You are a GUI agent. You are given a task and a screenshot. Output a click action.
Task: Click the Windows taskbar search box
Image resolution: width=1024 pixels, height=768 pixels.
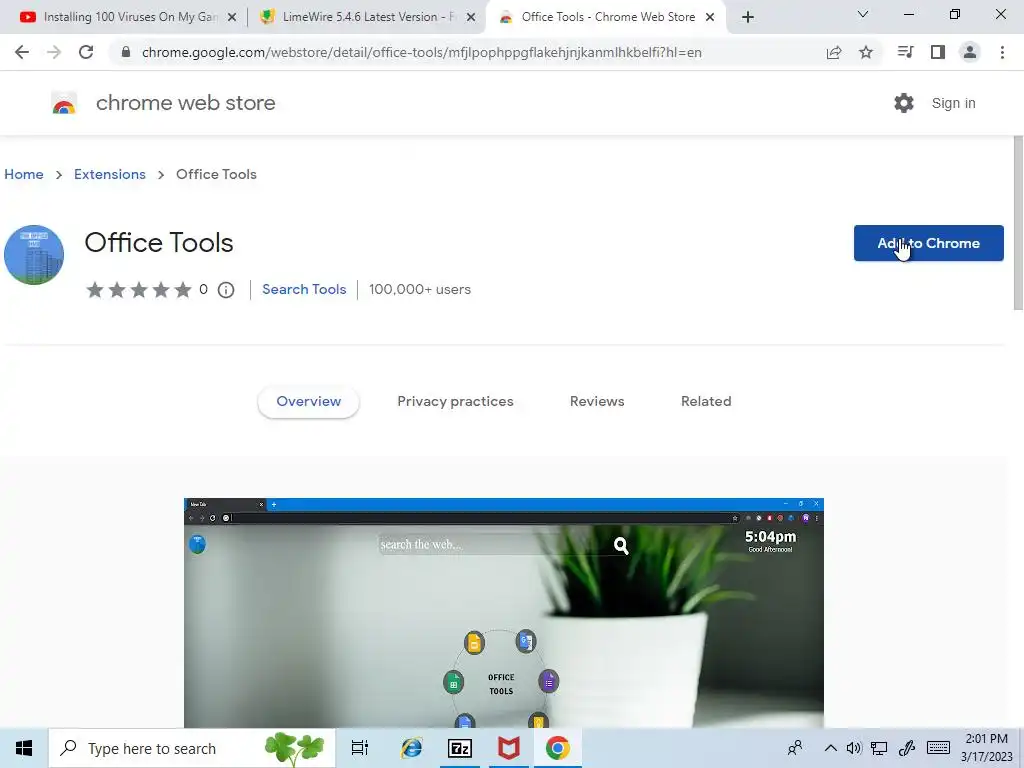[192, 748]
